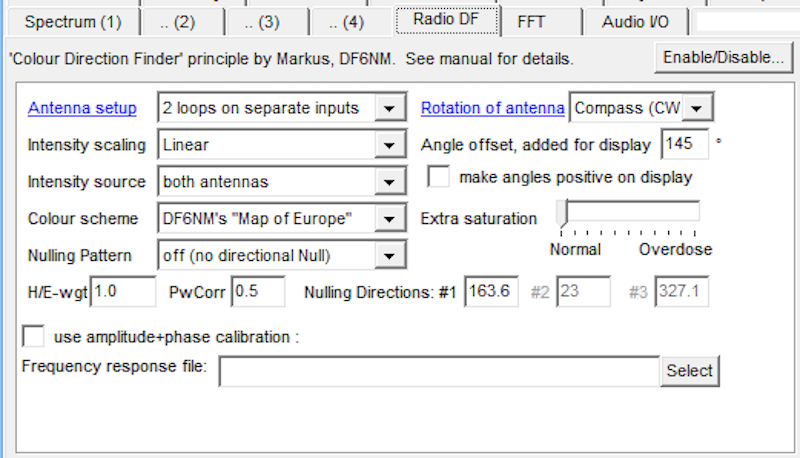Select the .. (2) spectrum tab
Screen dimensions: 800x458
coord(177,21)
